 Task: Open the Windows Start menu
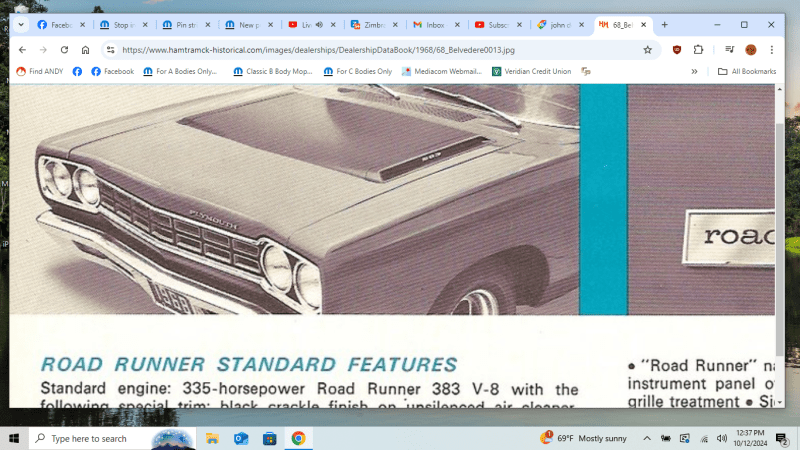(14, 438)
